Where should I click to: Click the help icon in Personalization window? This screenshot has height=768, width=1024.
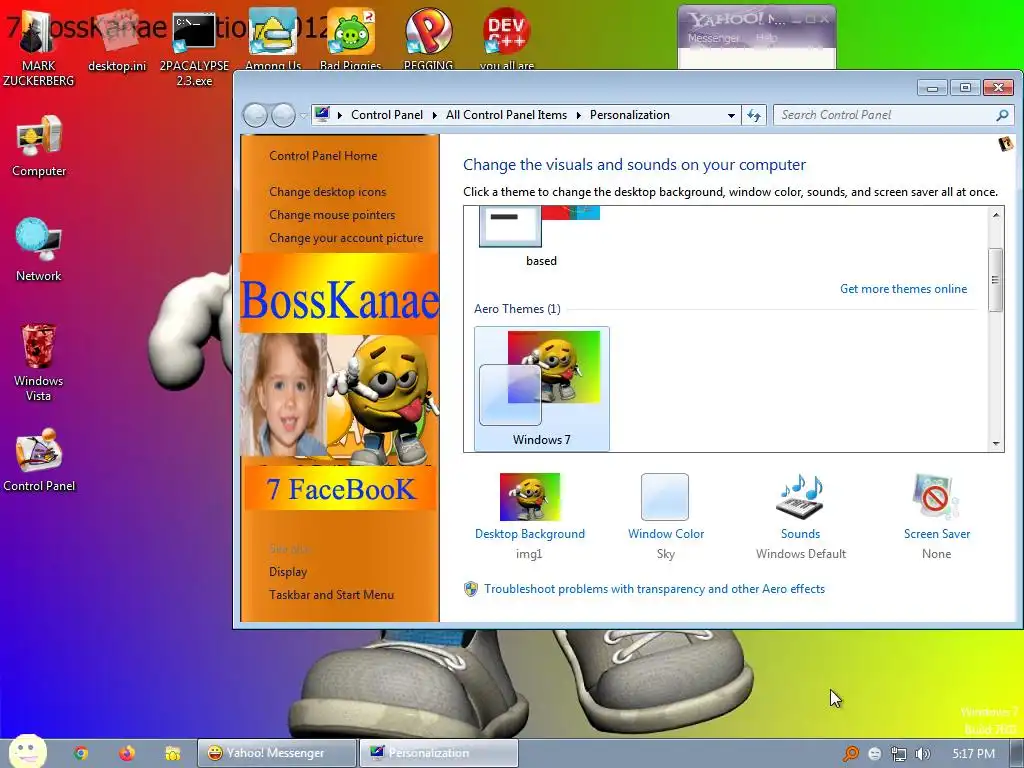click(x=1006, y=144)
